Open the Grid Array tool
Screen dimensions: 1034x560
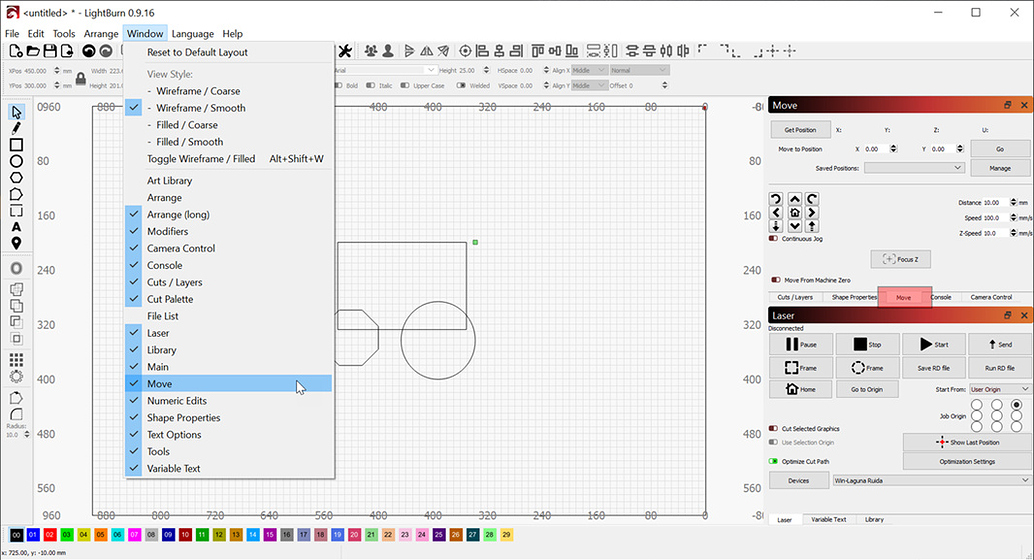click(x=16, y=359)
